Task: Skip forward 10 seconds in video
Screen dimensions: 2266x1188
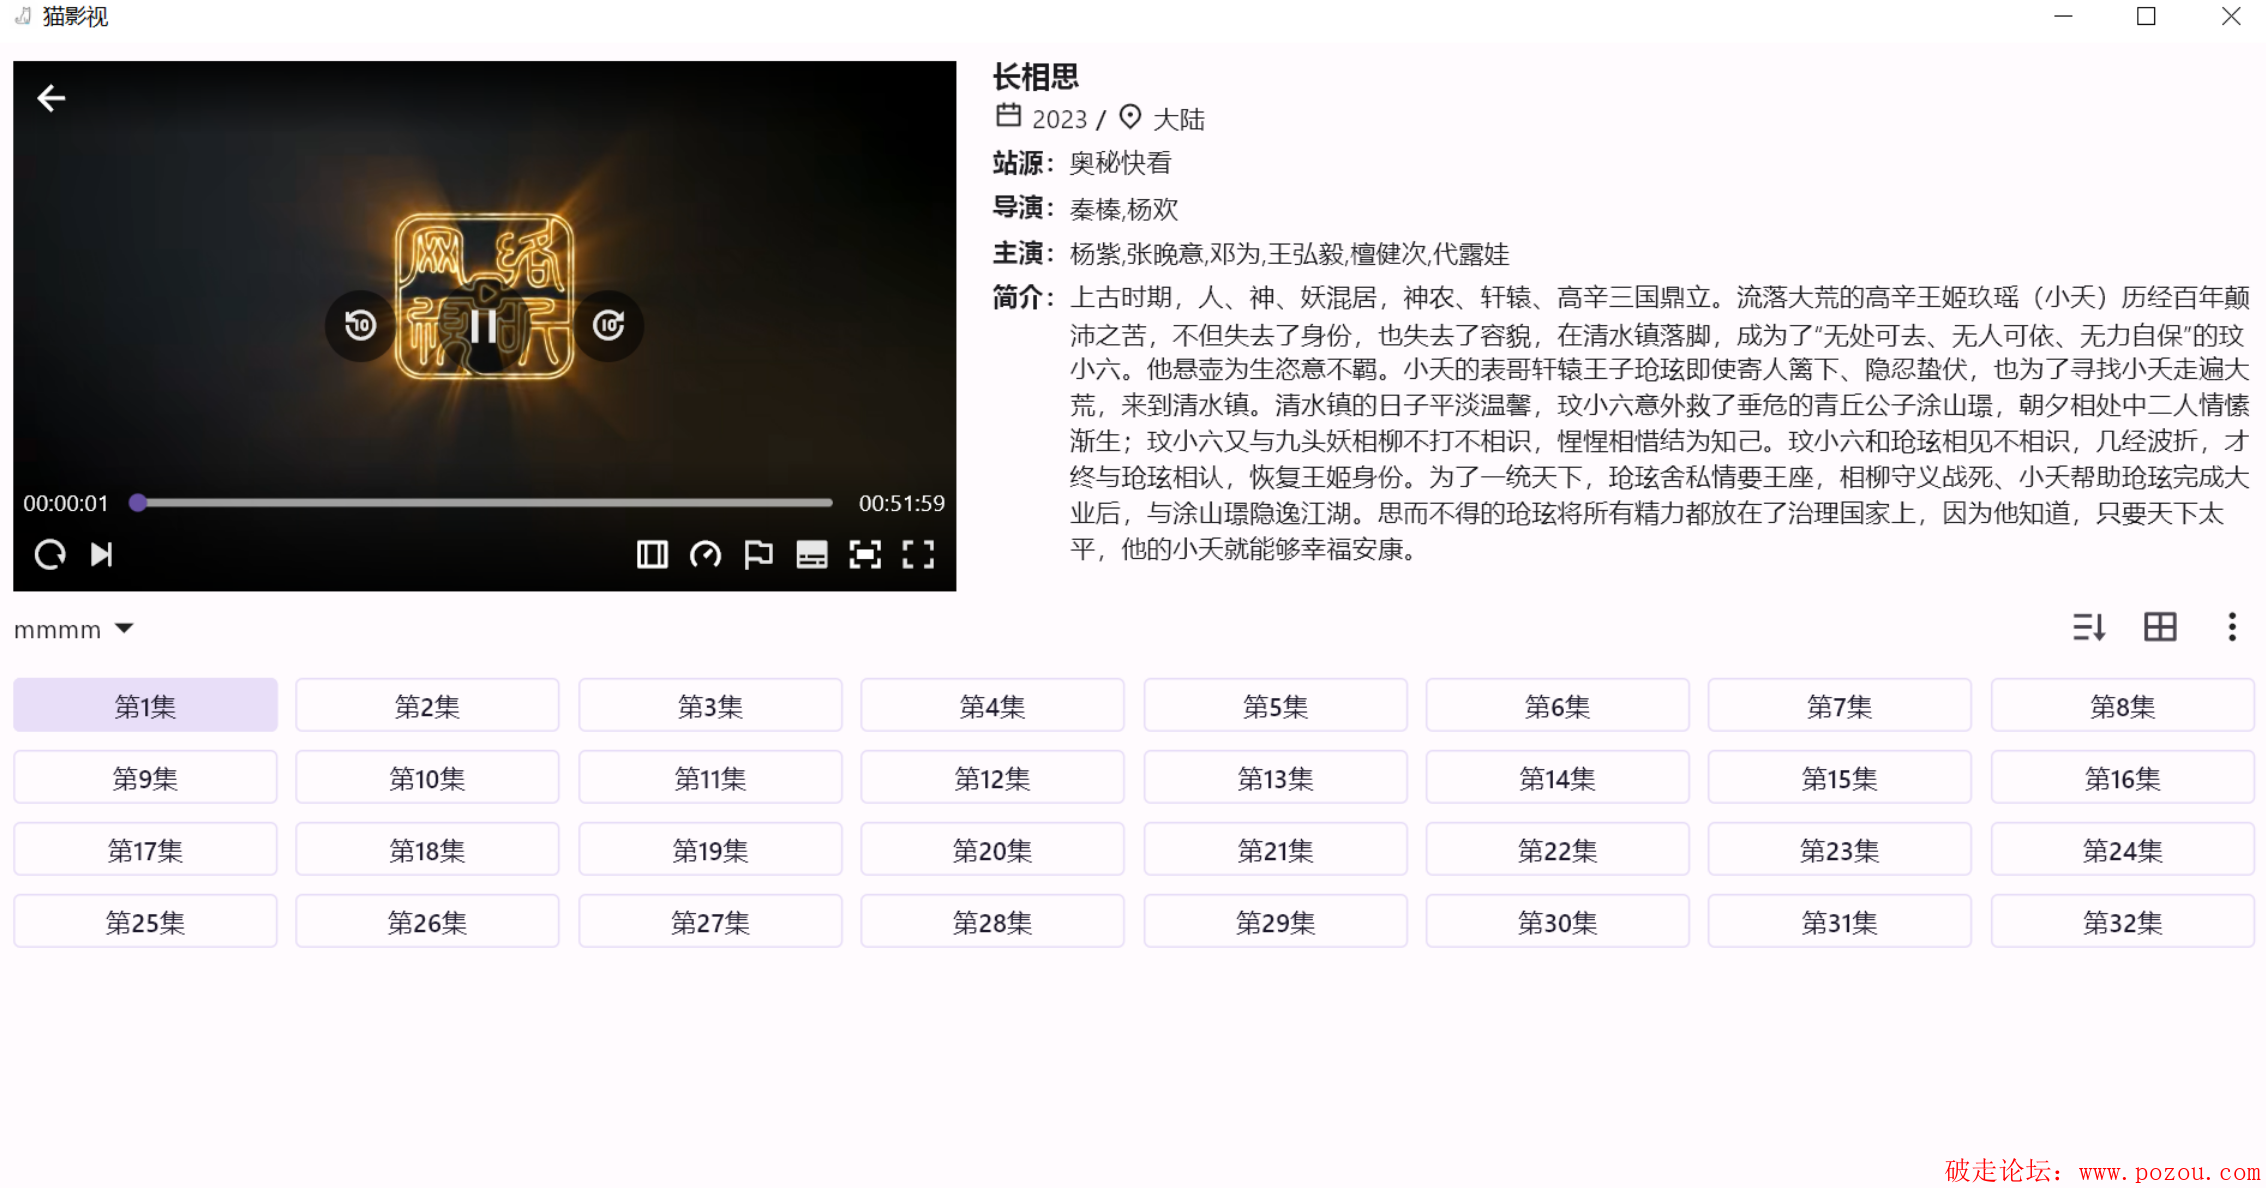Action: [x=608, y=325]
